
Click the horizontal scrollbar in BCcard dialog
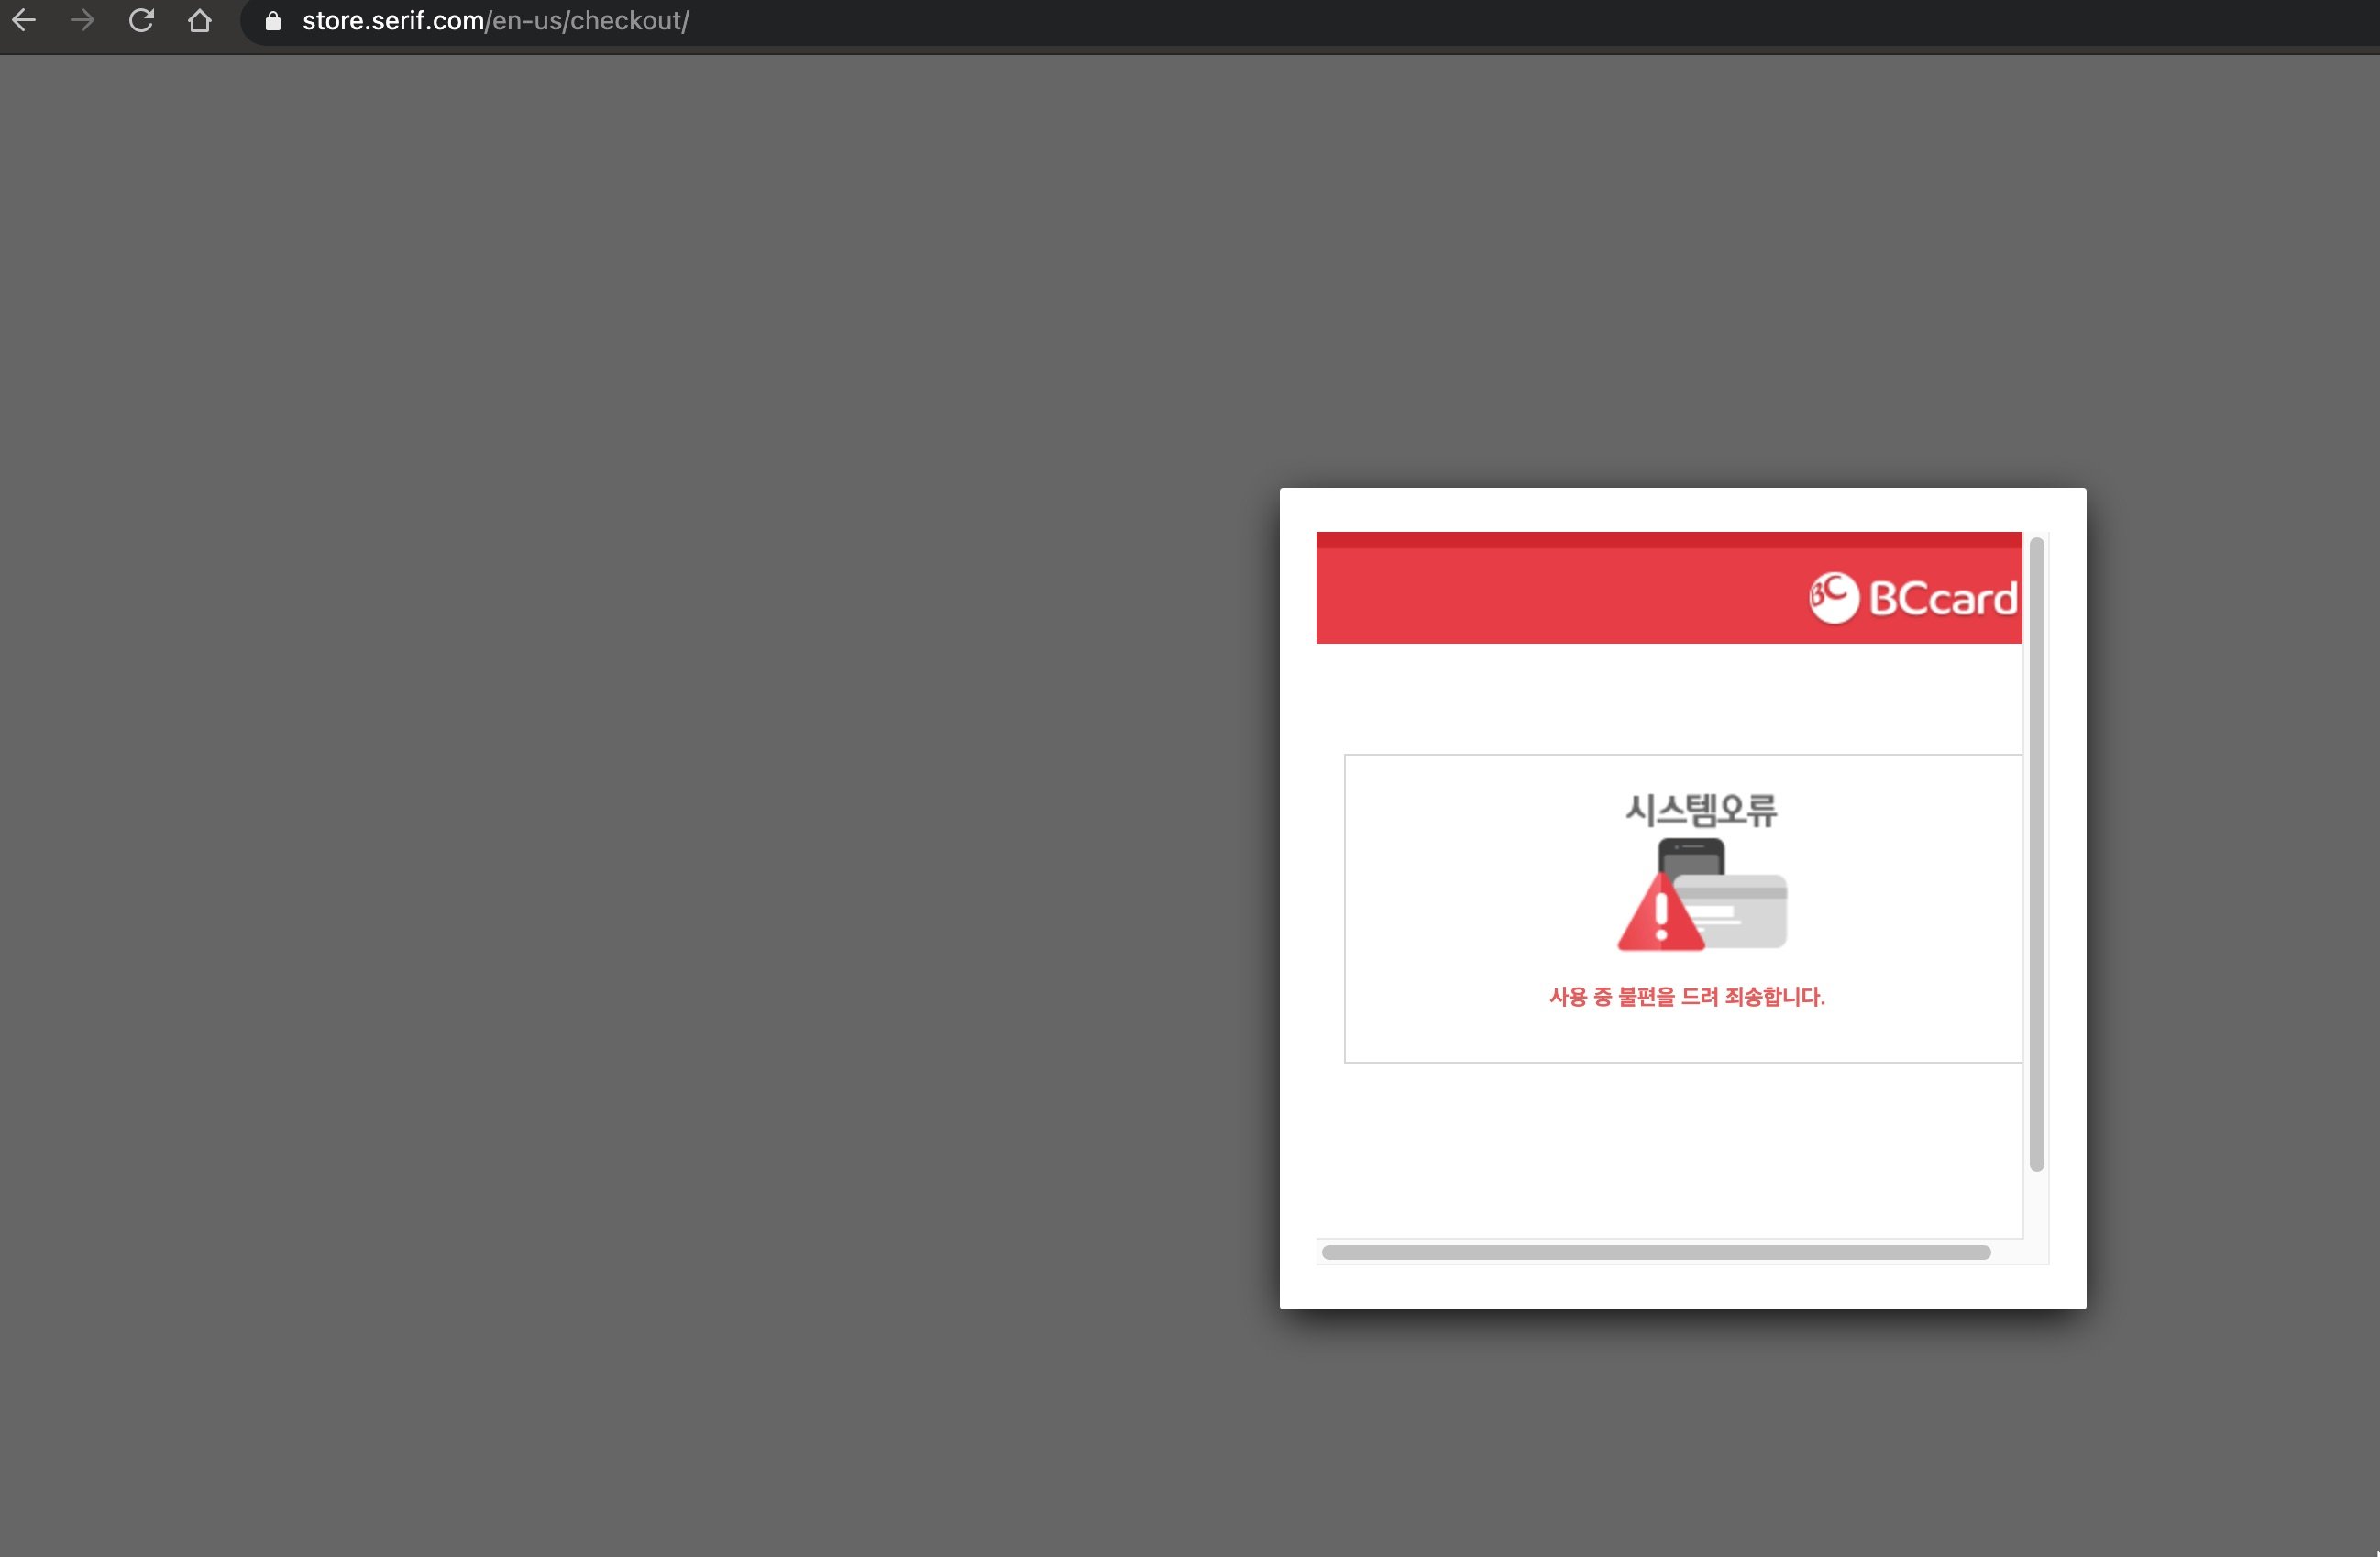tap(1655, 1252)
